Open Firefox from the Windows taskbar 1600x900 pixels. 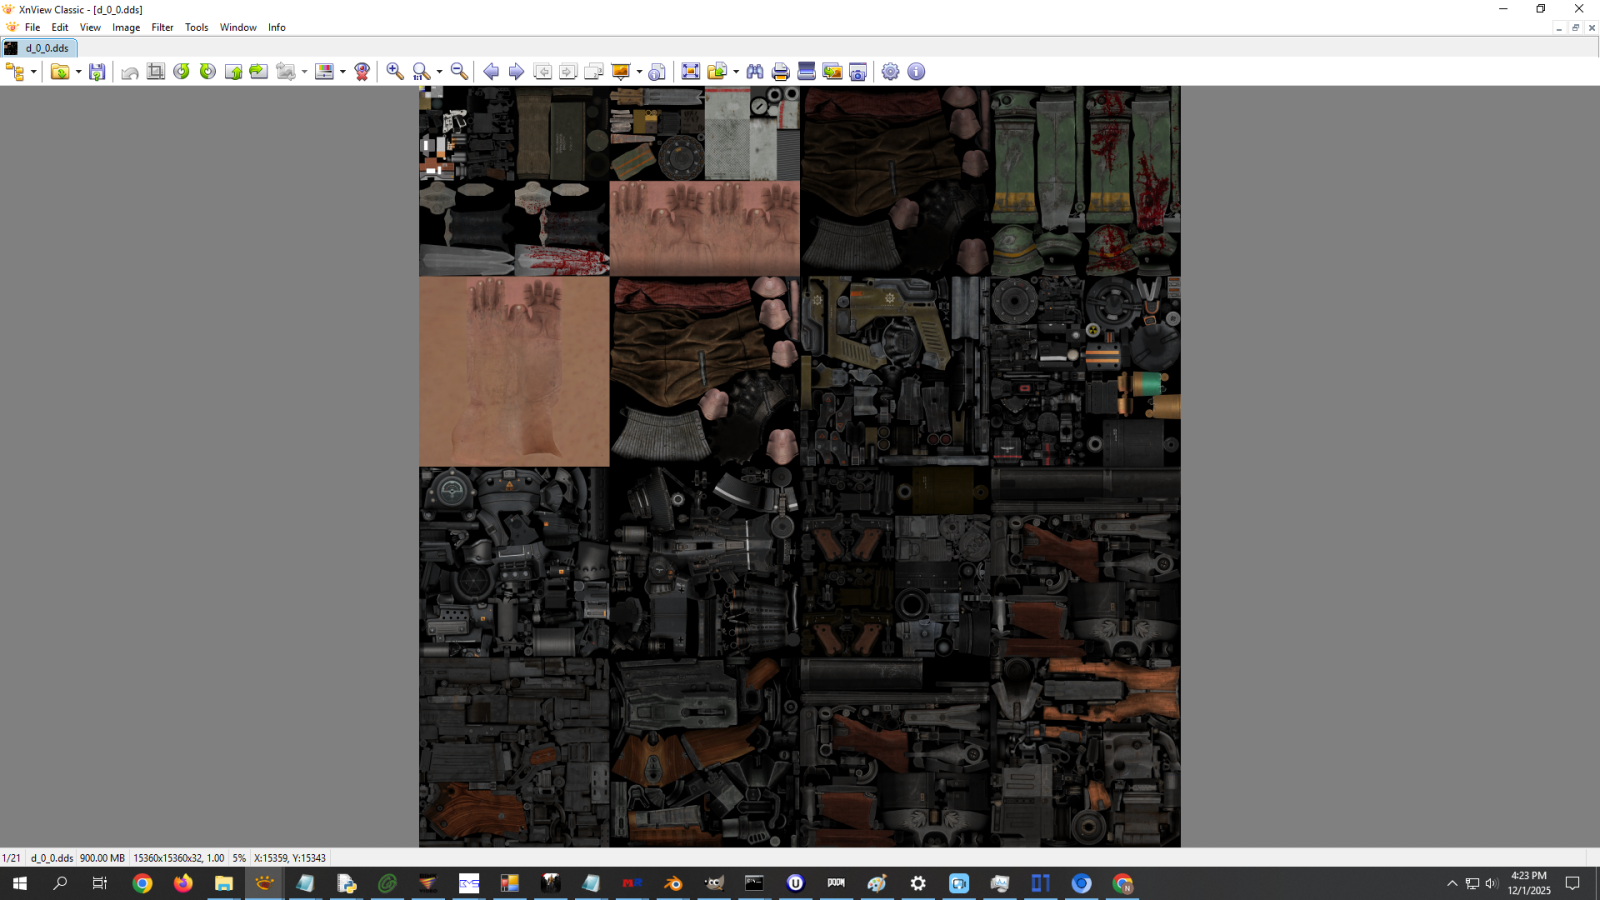[x=183, y=884]
